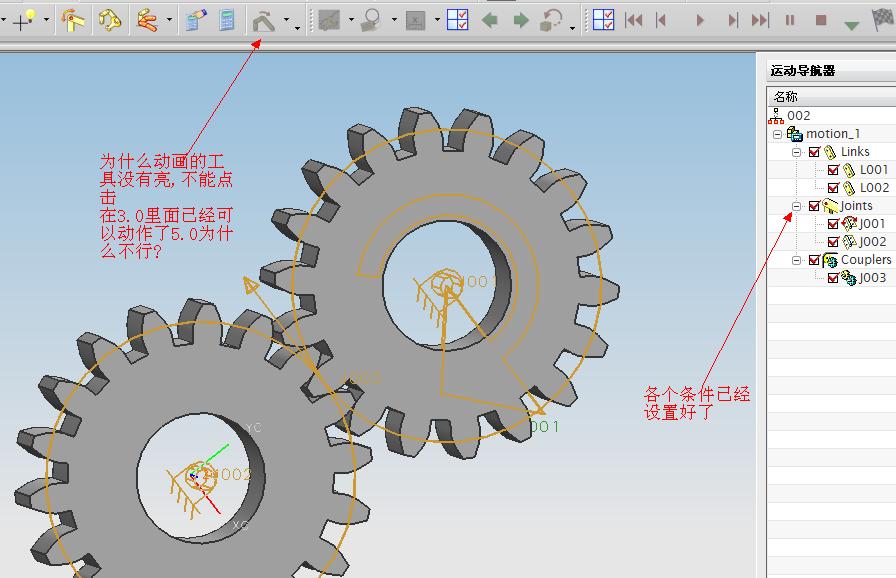Step back one animation frame
The width and height of the screenshot is (896, 578).
661,21
